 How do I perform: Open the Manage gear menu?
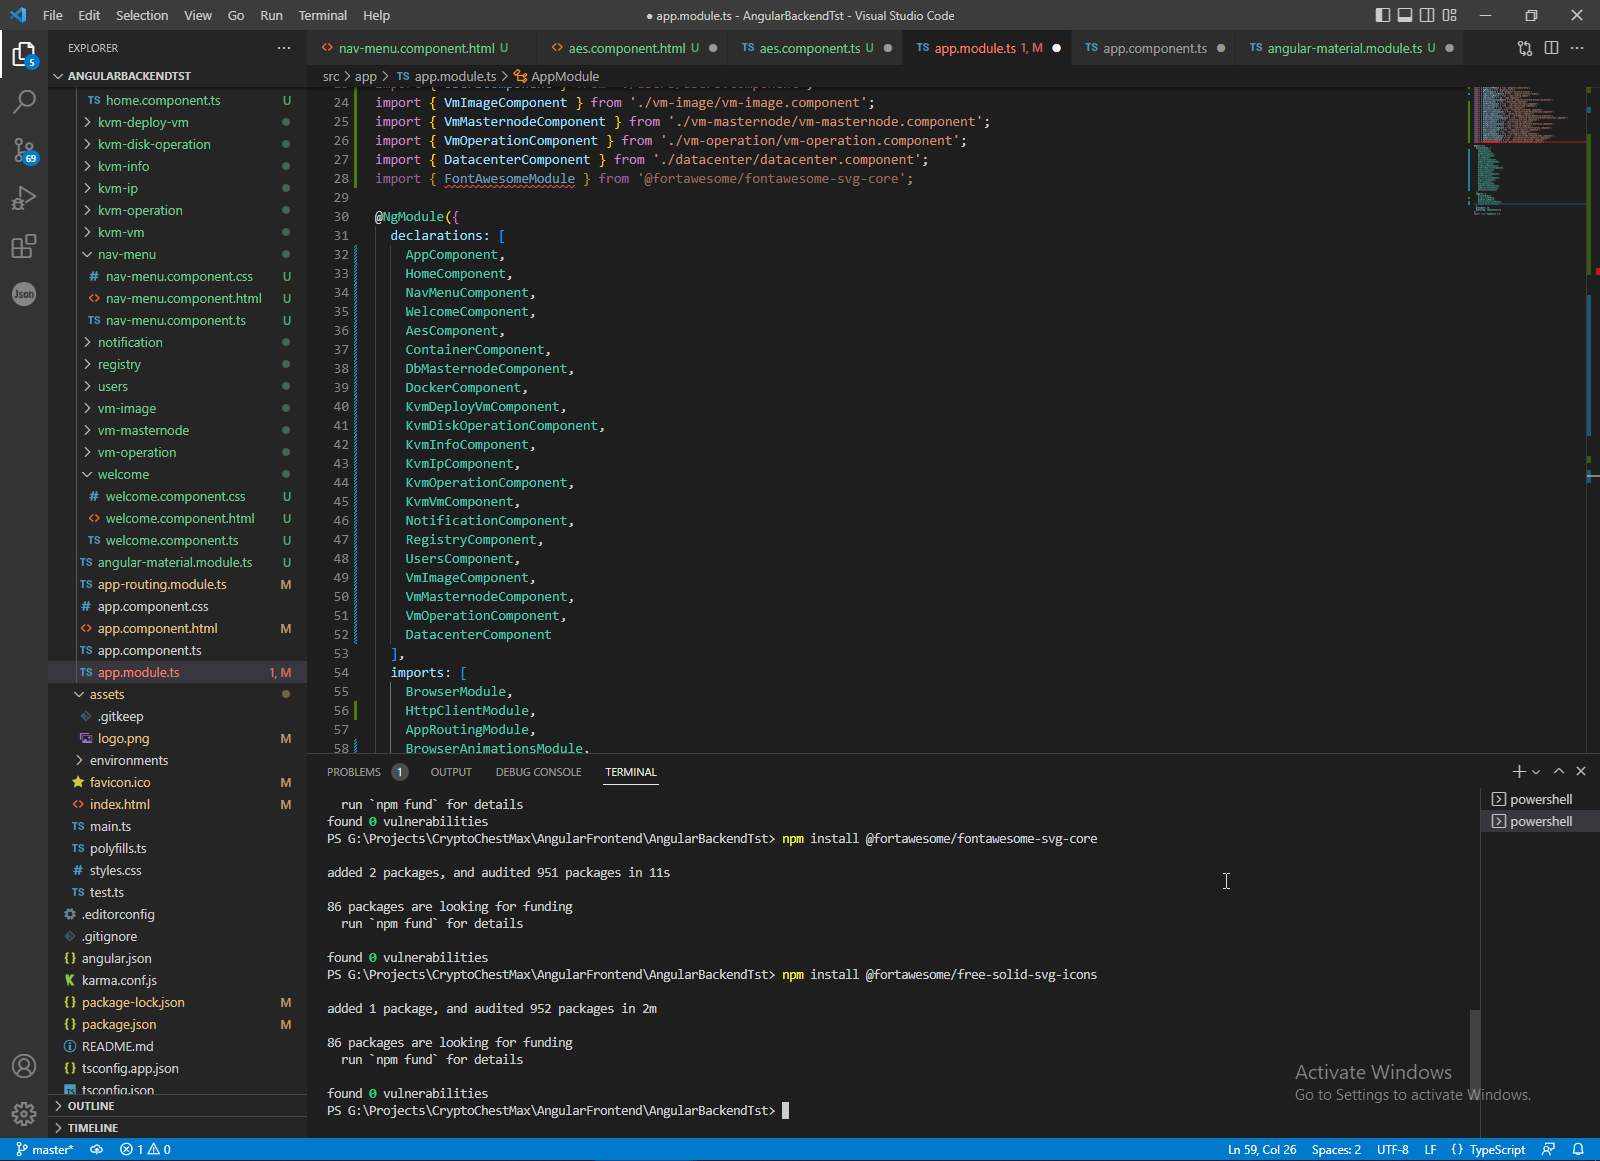point(24,1113)
